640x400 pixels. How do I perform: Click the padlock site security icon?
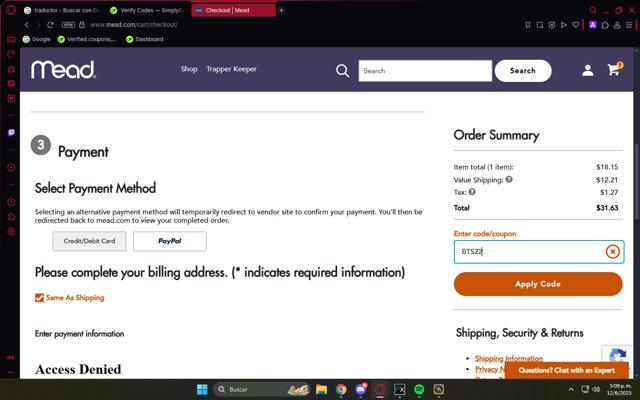[x=82, y=25]
